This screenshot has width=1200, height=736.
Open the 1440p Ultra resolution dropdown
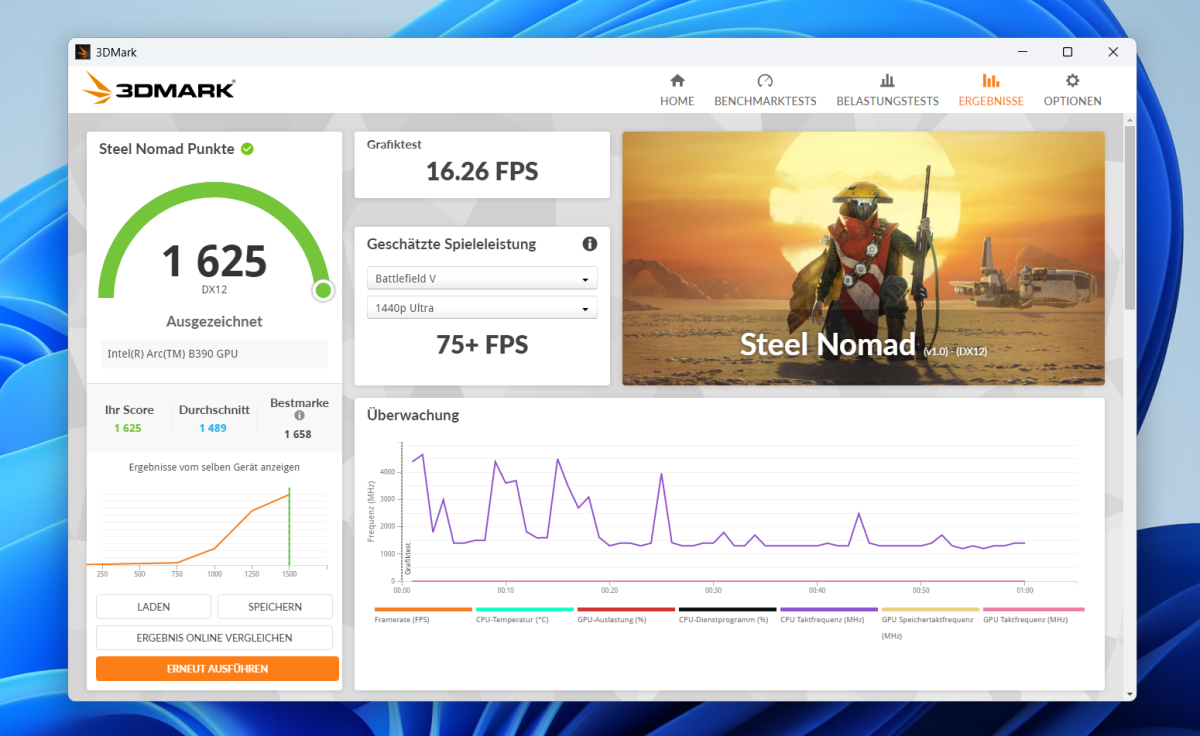tap(482, 308)
